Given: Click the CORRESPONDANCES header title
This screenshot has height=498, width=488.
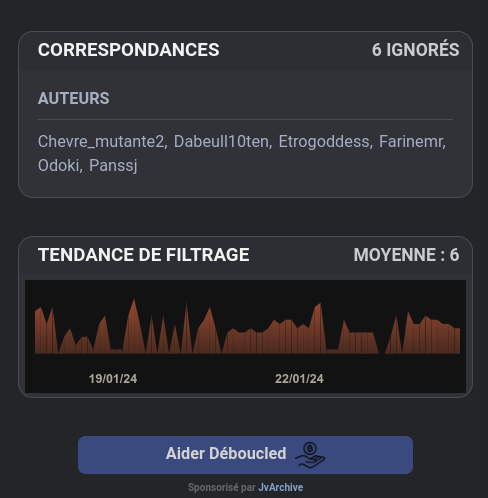Looking at the screenshot, I should 129,50.
